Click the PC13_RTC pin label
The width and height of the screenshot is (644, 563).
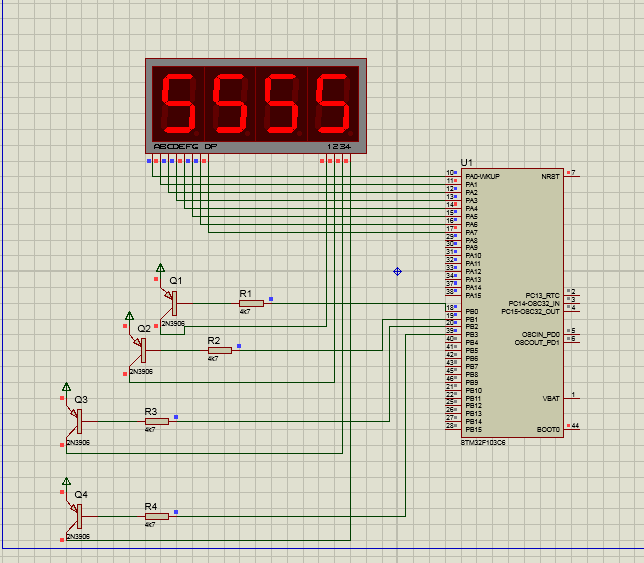pyautogui.click(x=543, y=296)
